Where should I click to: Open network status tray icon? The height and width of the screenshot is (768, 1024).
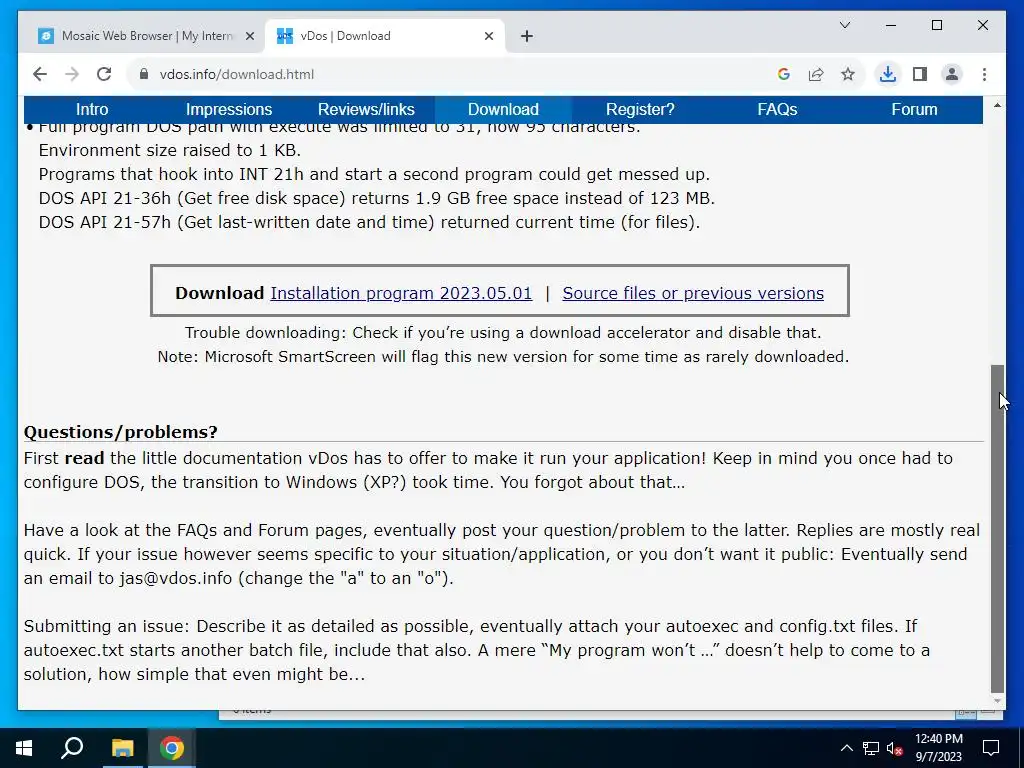871,748
